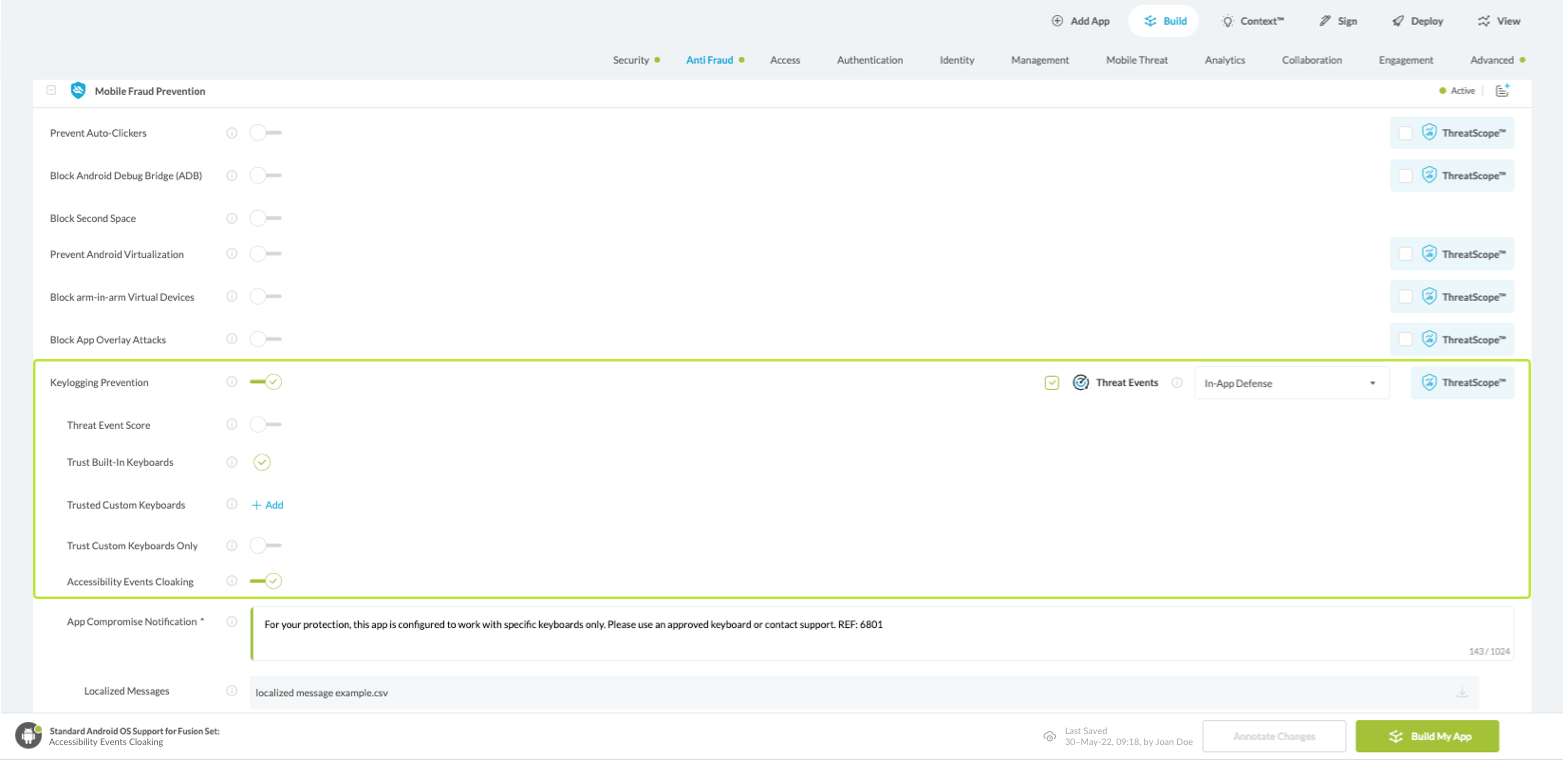The image size is (1563, 760).
Task: Open the Mobile Threat tab
Action: click(1136, 60)
